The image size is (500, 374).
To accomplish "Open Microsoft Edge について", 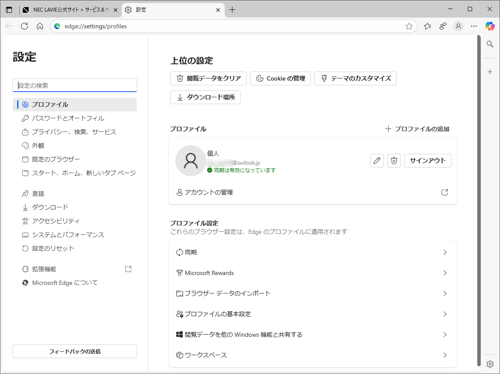I will pyautogui.click(x=75, y=283).
